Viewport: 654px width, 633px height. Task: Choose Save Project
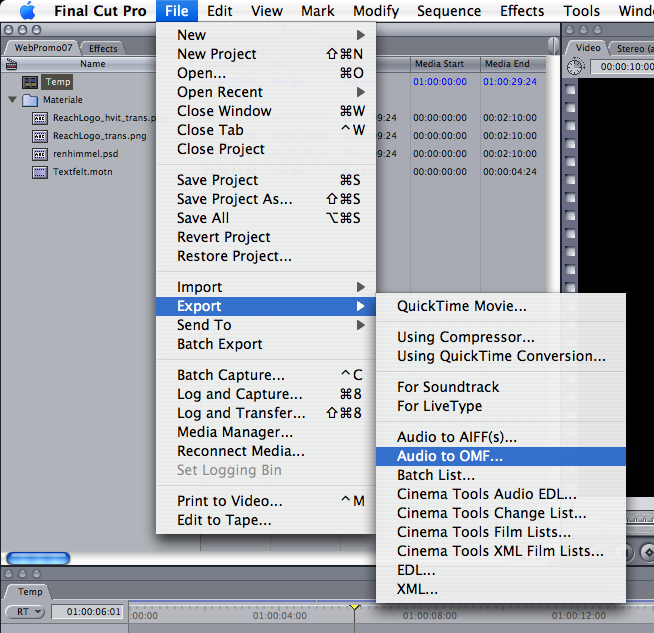pyautogui.click(x=266, y=180)
